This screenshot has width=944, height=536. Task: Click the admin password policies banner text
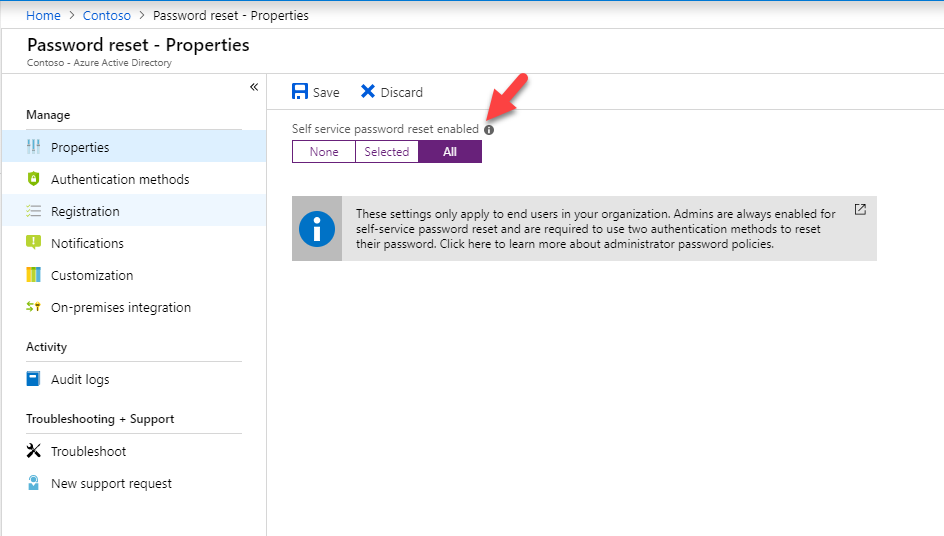595,229
